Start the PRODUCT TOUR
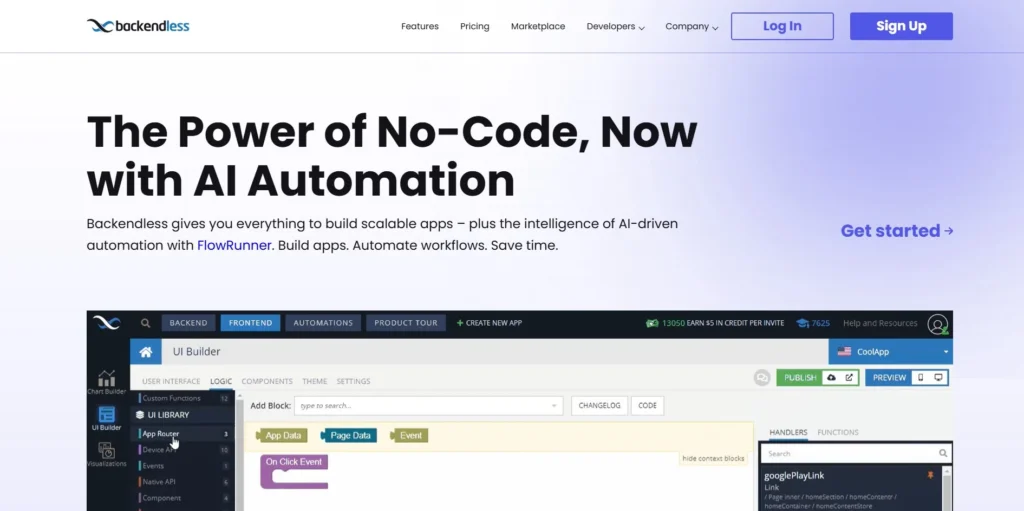1024x511 pixels. (406, 323)
